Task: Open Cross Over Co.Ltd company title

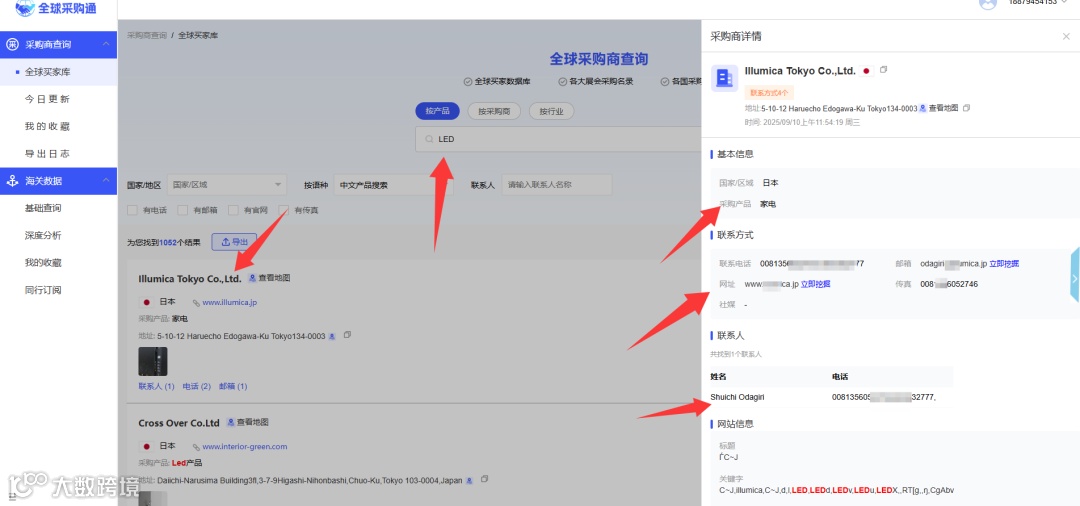Action: 179,423
